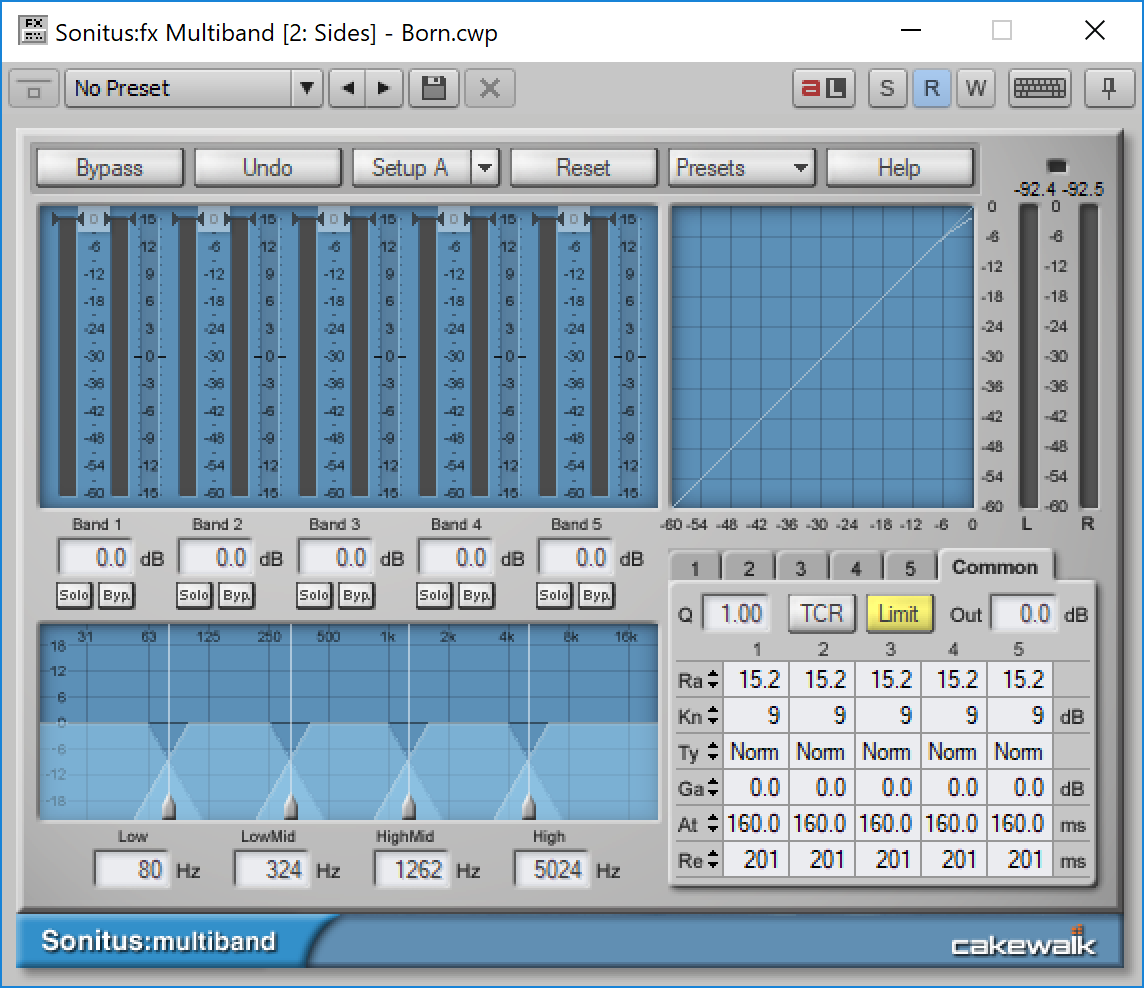Open Help
Viewport: 1144px width, 988px height.
(899, 167)
